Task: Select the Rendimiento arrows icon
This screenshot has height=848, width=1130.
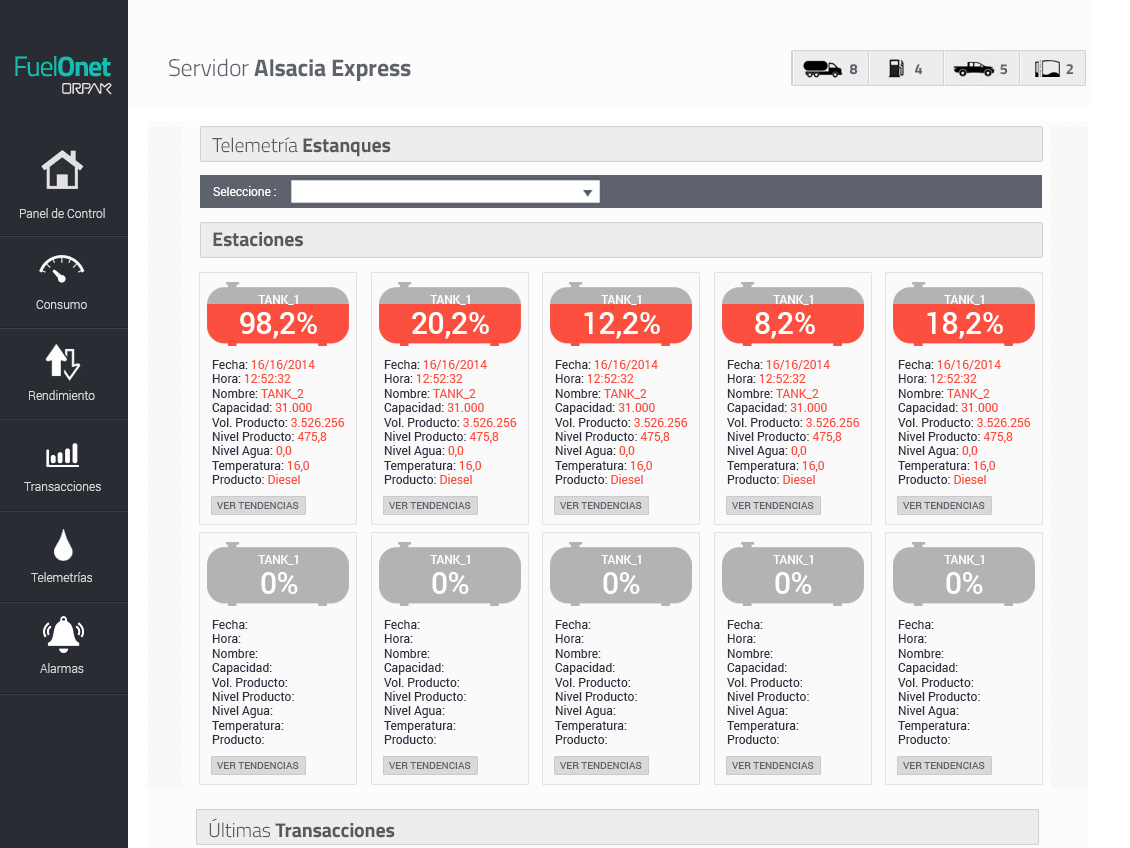Action: pyautogui.click(x=62, y=361)
